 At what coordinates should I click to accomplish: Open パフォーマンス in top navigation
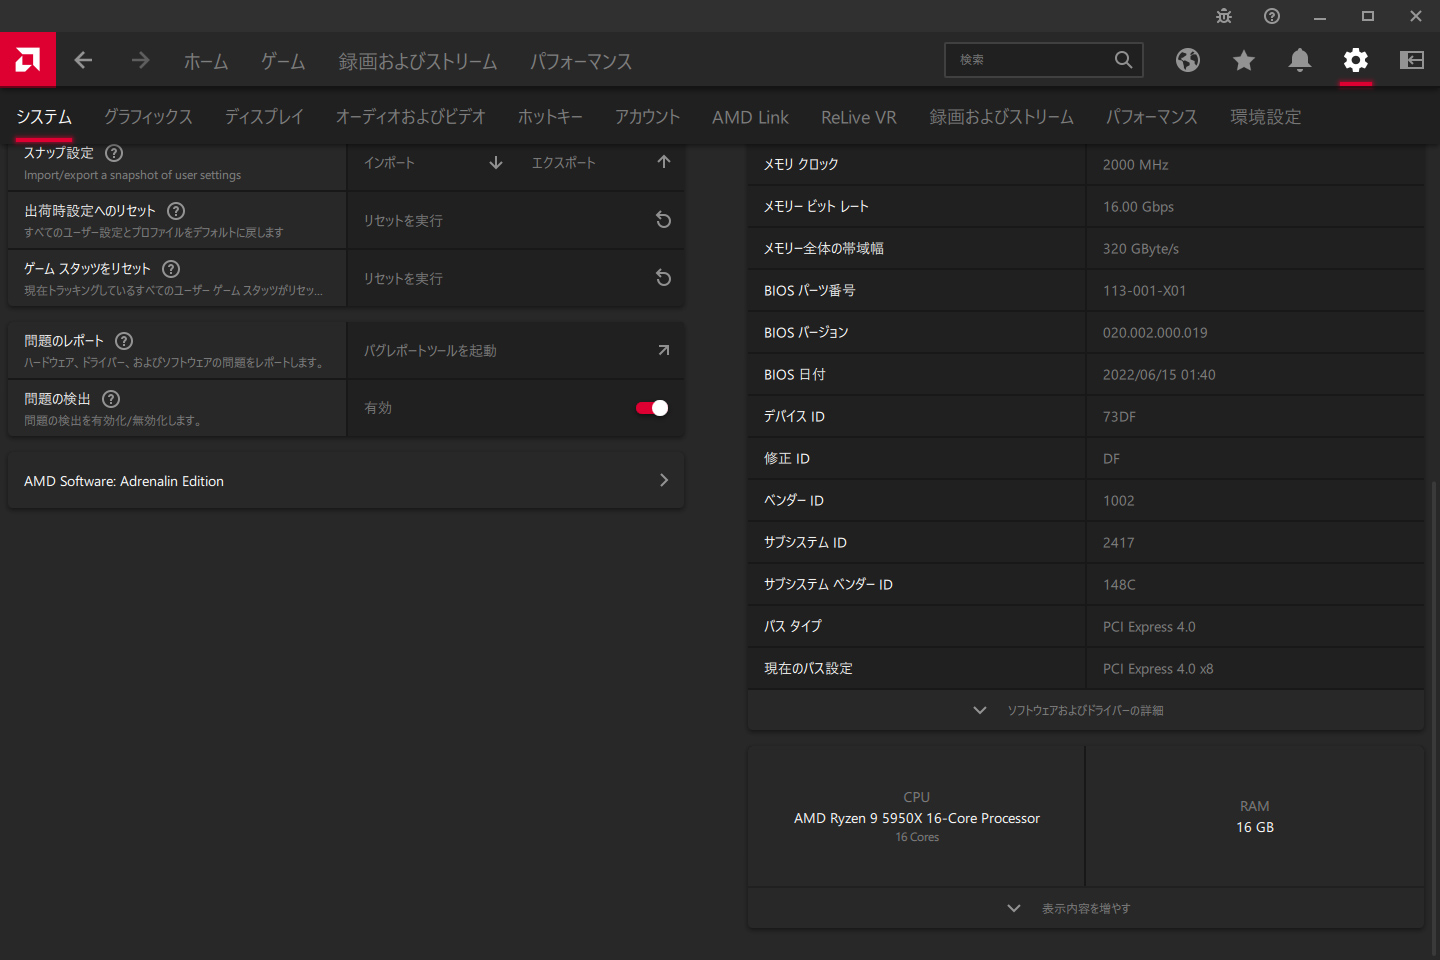(x=581, y=61)
